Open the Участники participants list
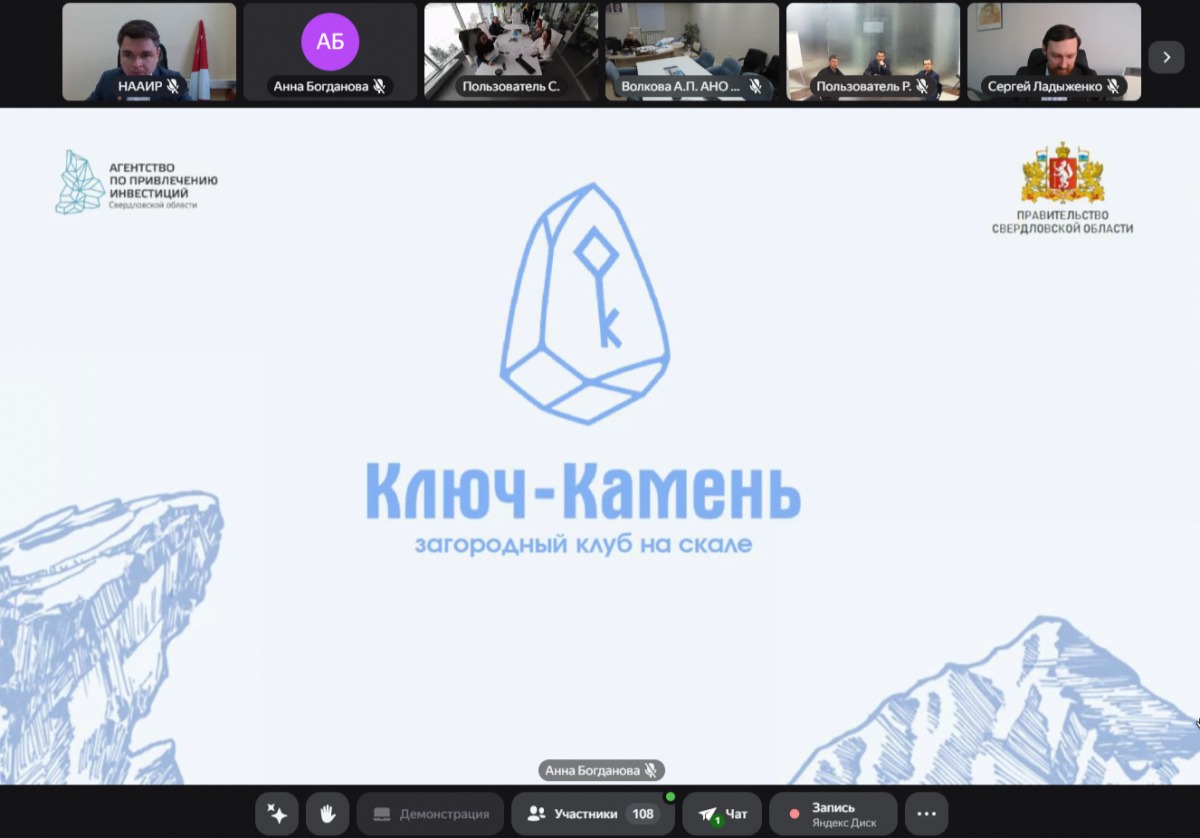The width and height of the screenshot is (1200, 838). [572, 814]
